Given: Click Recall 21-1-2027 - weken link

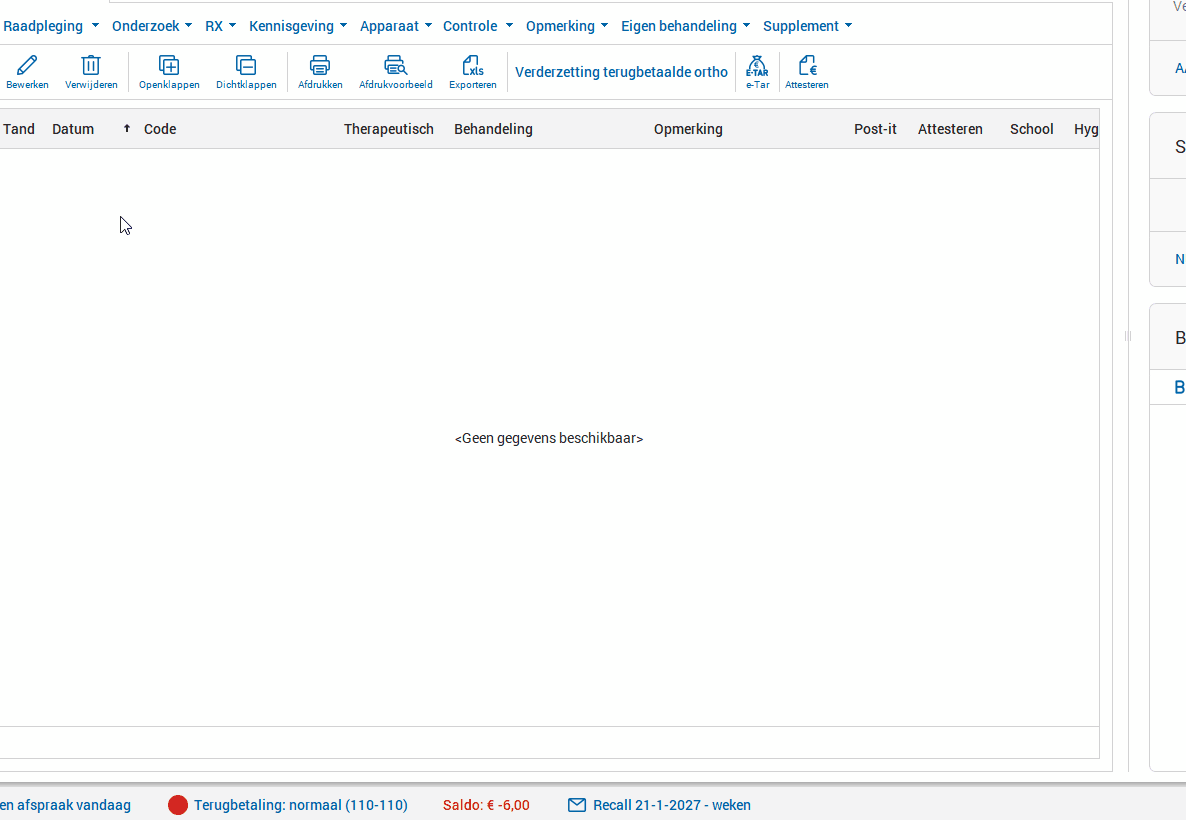Looking at the screenshot, I should pyautogui.click(x=672, y=805).
